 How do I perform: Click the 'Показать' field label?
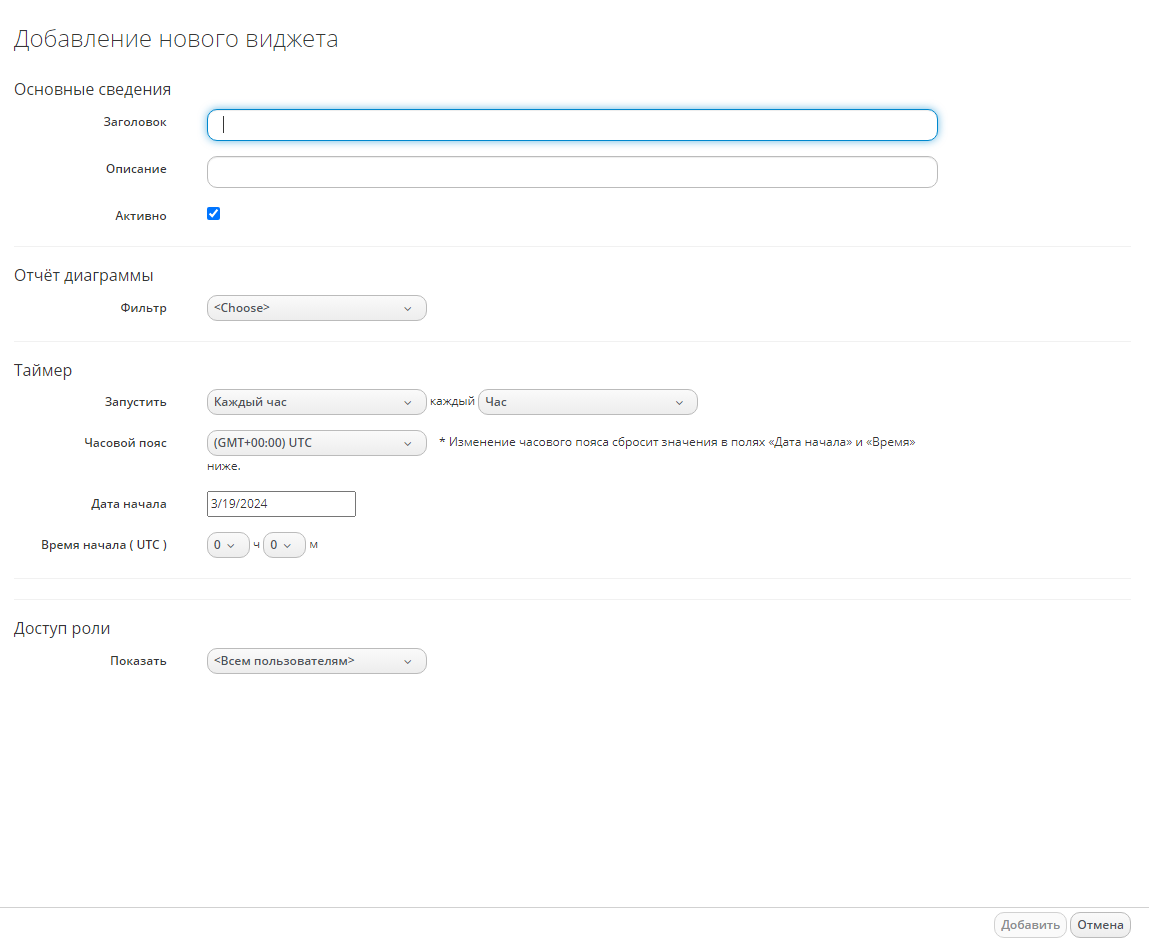[x=138, y=661]
